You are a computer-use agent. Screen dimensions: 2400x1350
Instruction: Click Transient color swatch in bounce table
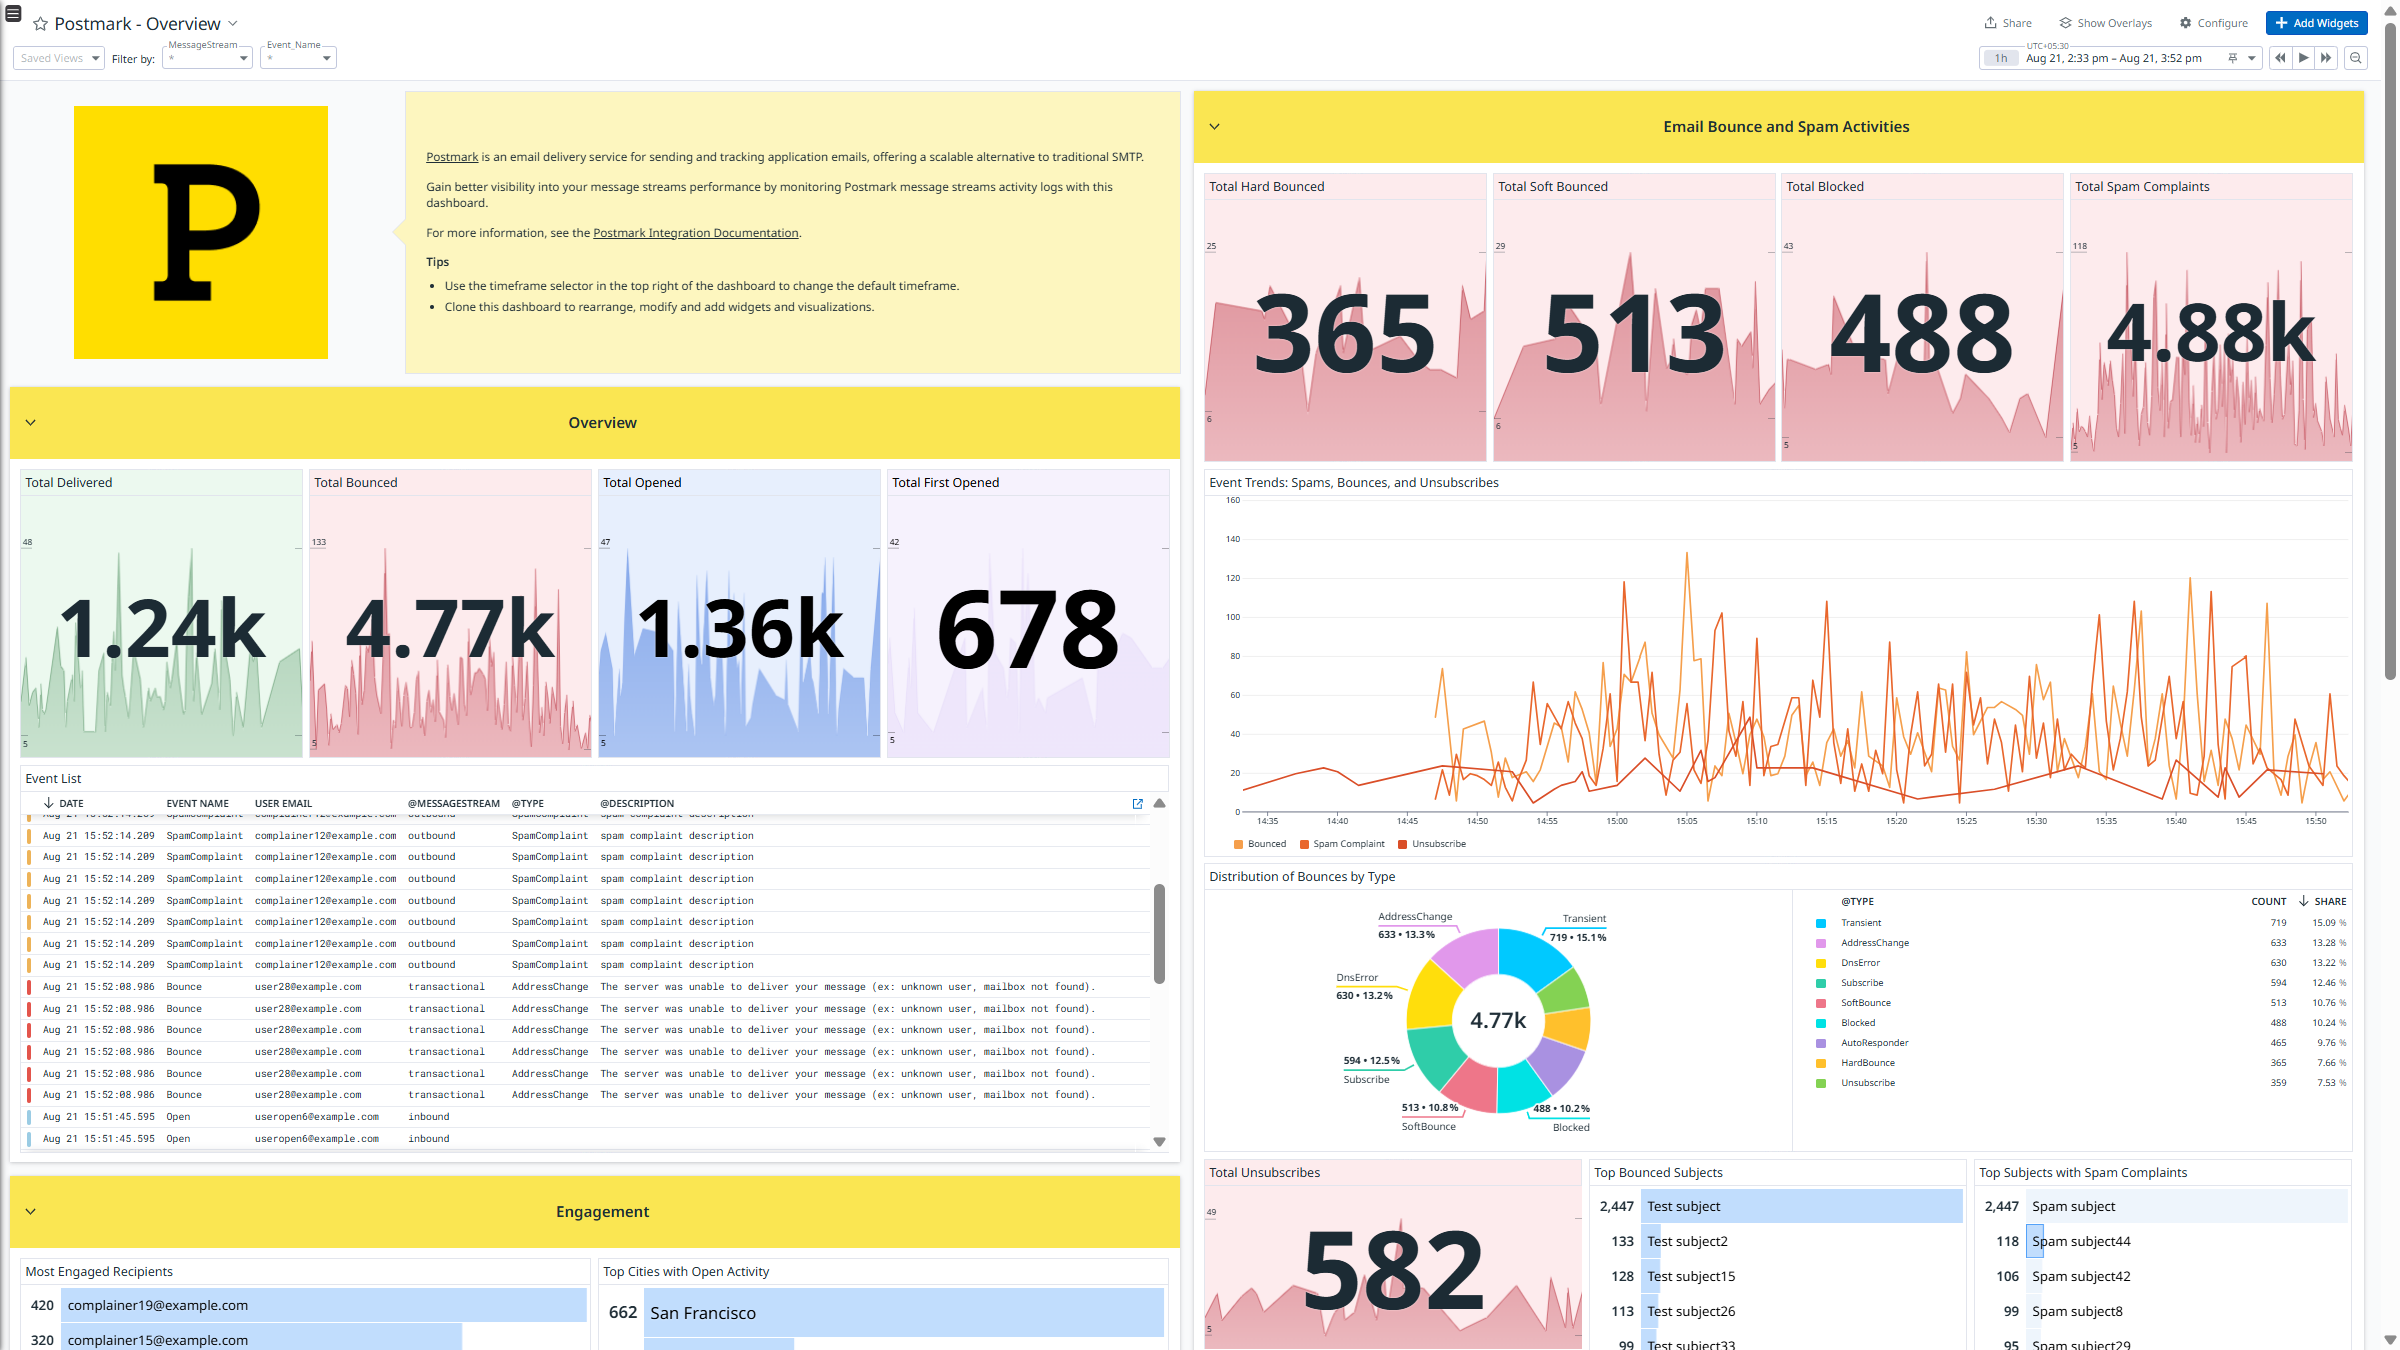point(1821,923)
